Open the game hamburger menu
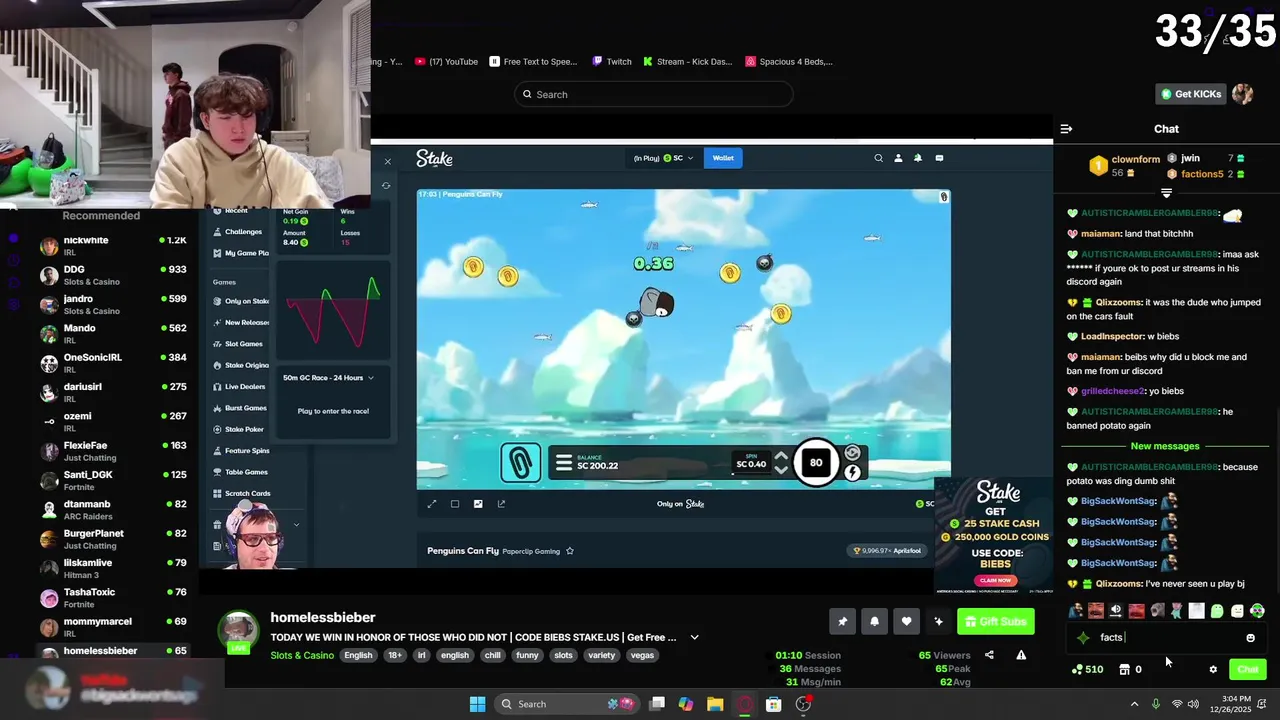 (564, 463)
